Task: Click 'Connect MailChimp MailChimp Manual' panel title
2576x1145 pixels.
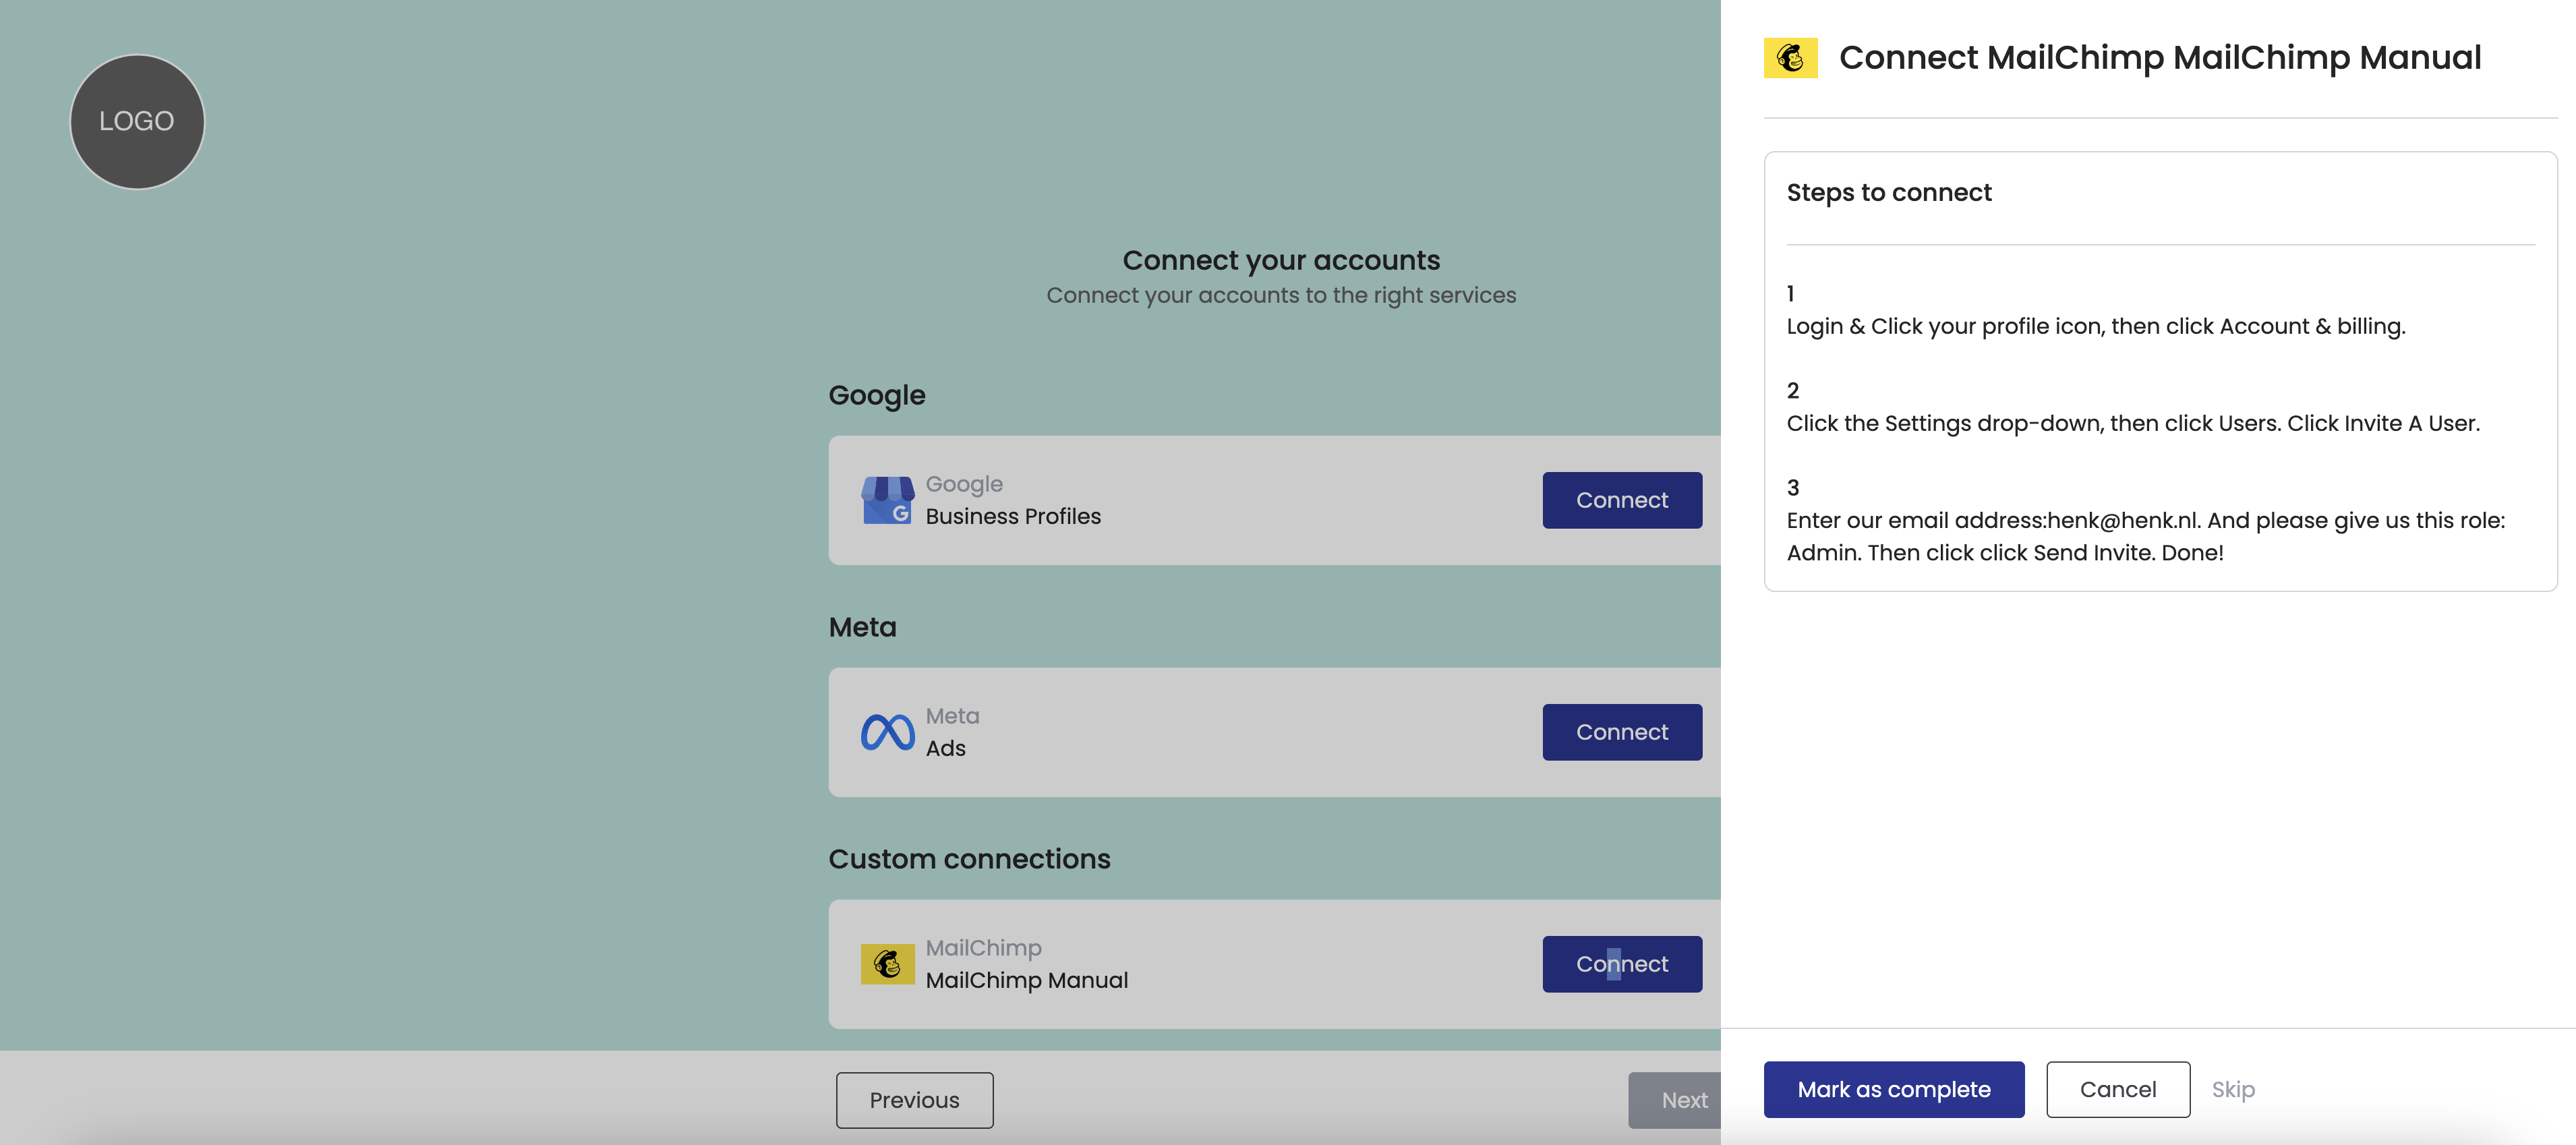Action: click(x=2160, y=57)
